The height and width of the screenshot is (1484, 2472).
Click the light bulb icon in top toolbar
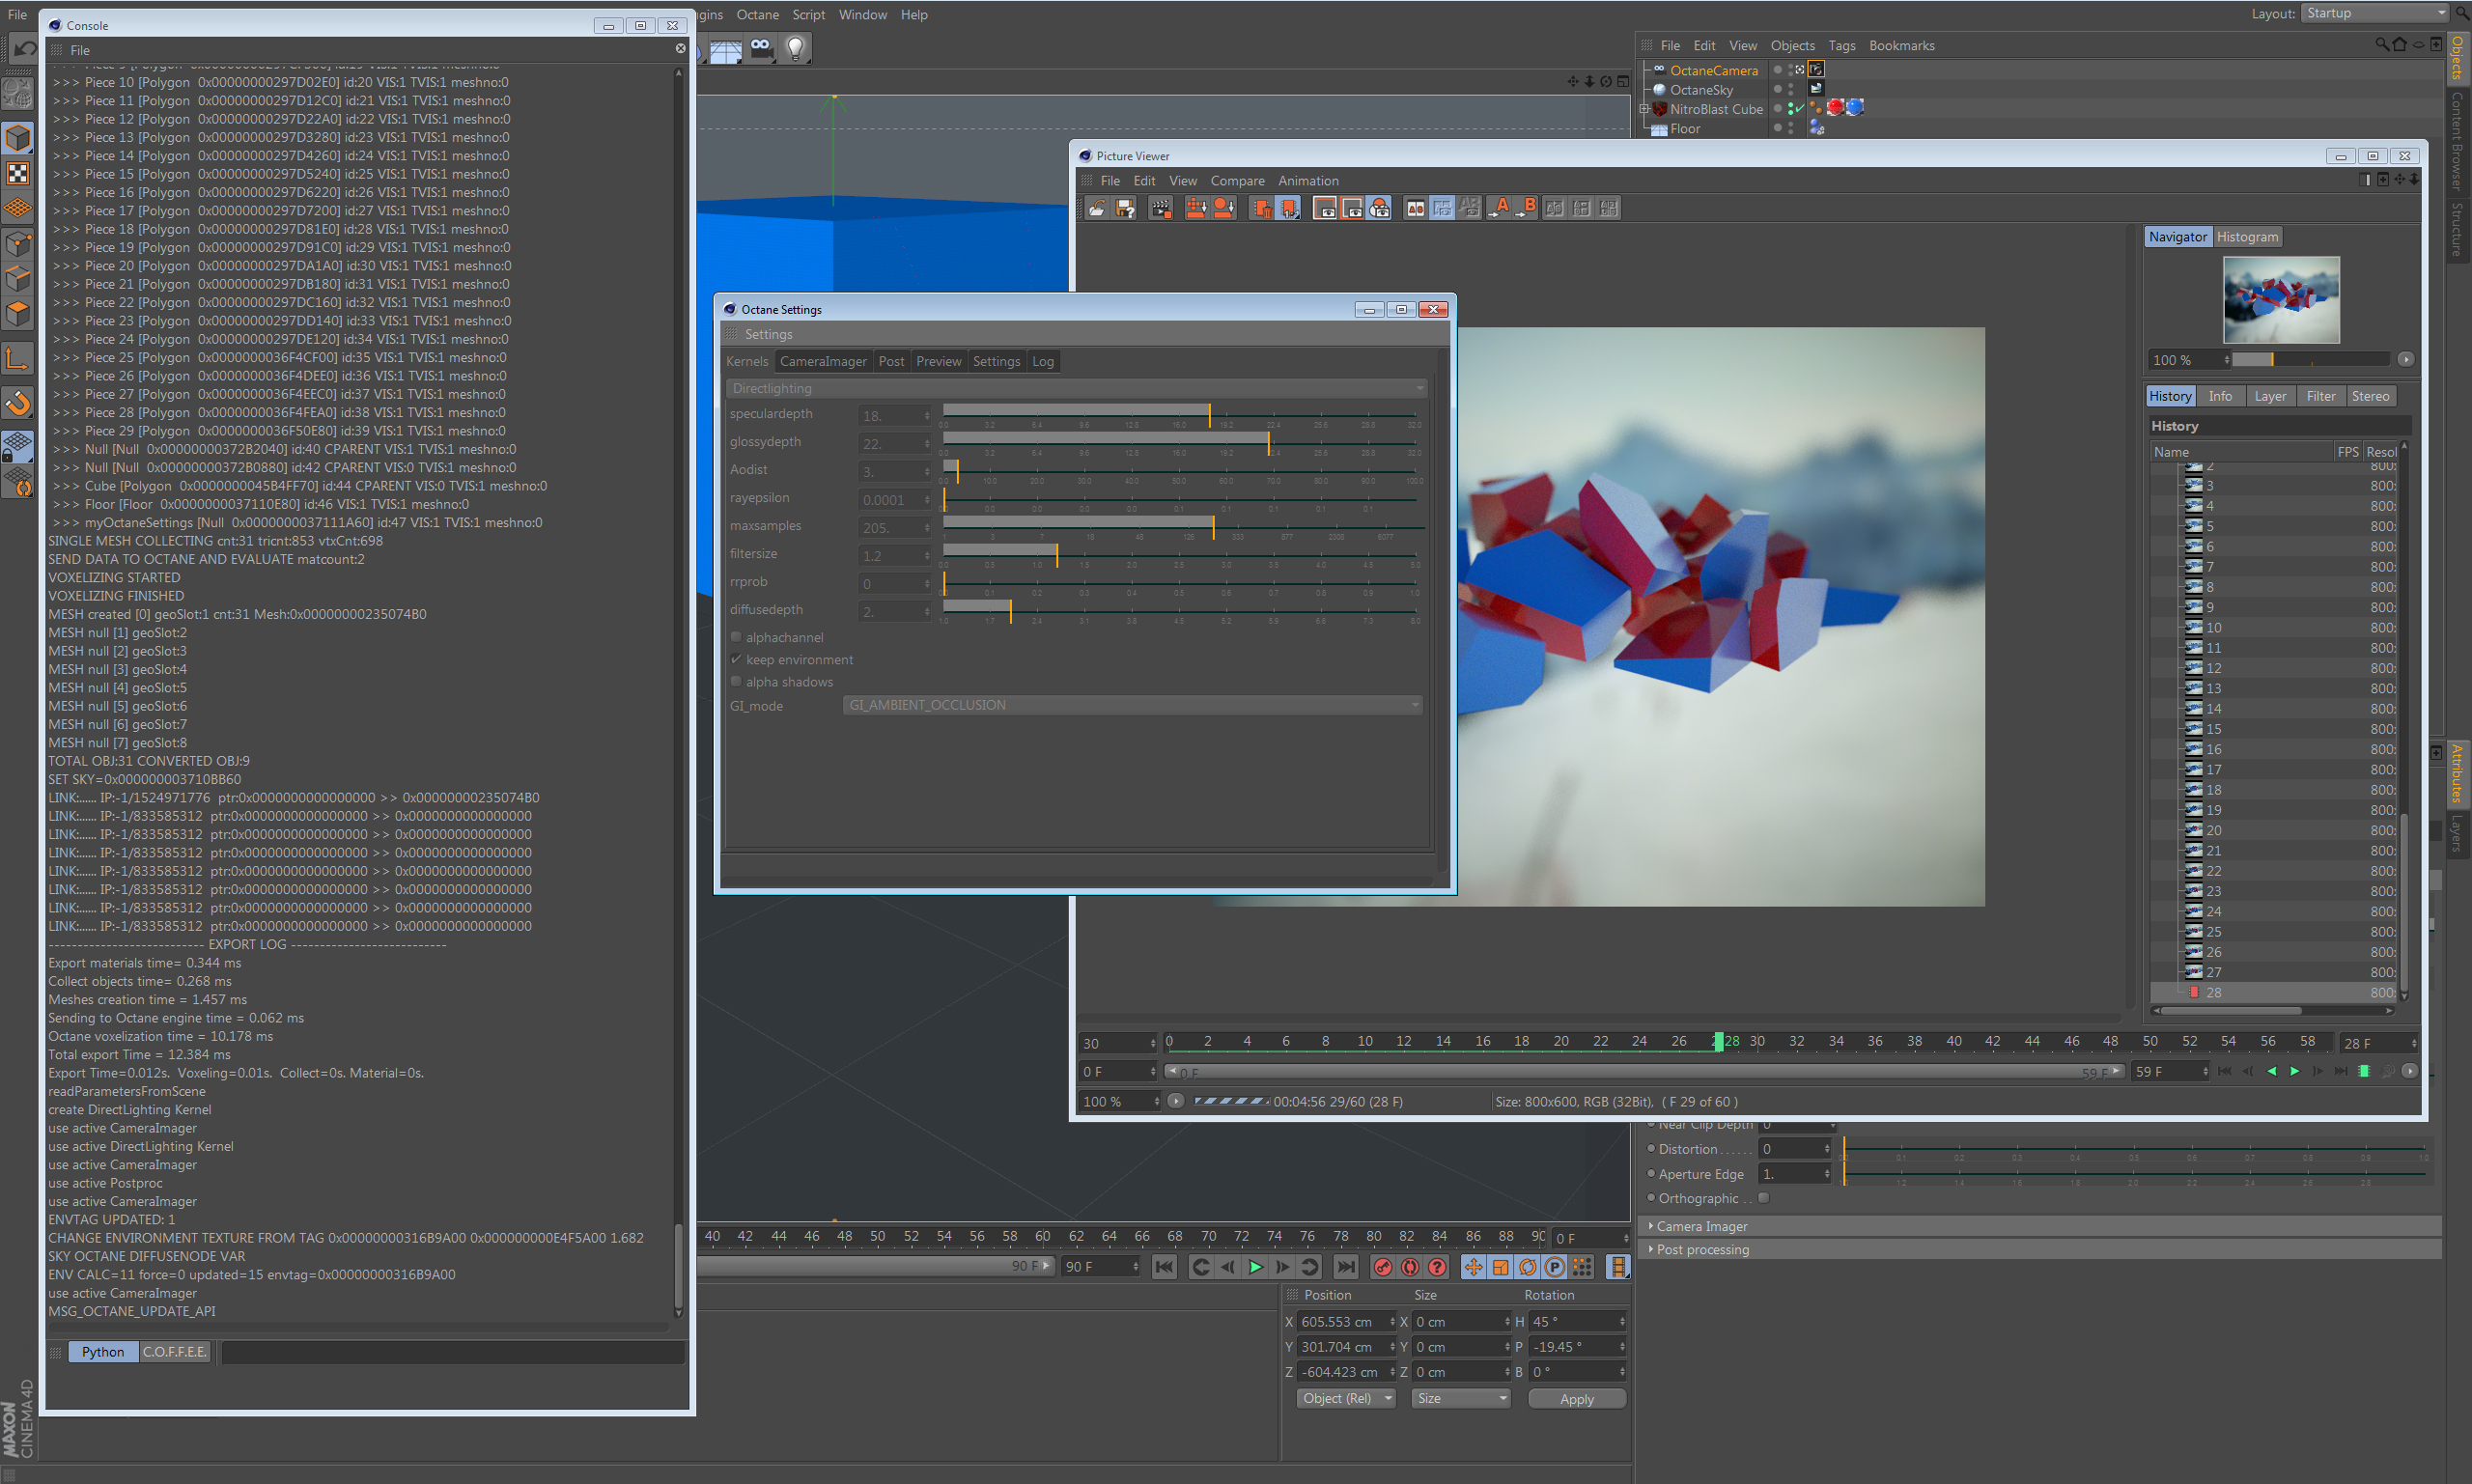(795, 48)
